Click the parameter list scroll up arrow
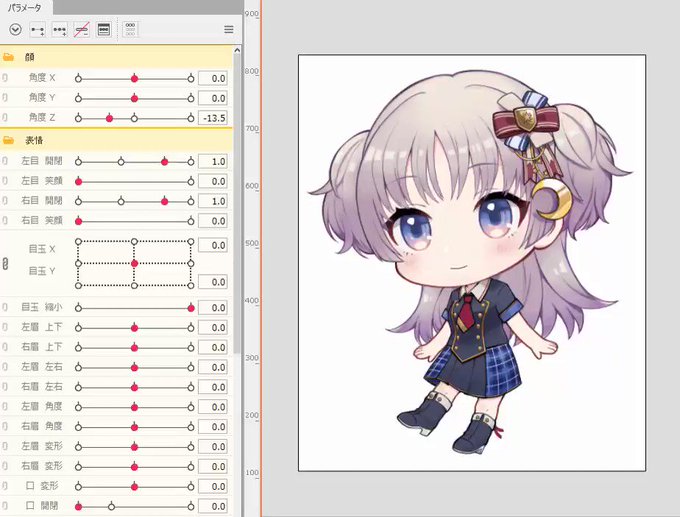The image size is (680, 517). [x=237, y=51]
